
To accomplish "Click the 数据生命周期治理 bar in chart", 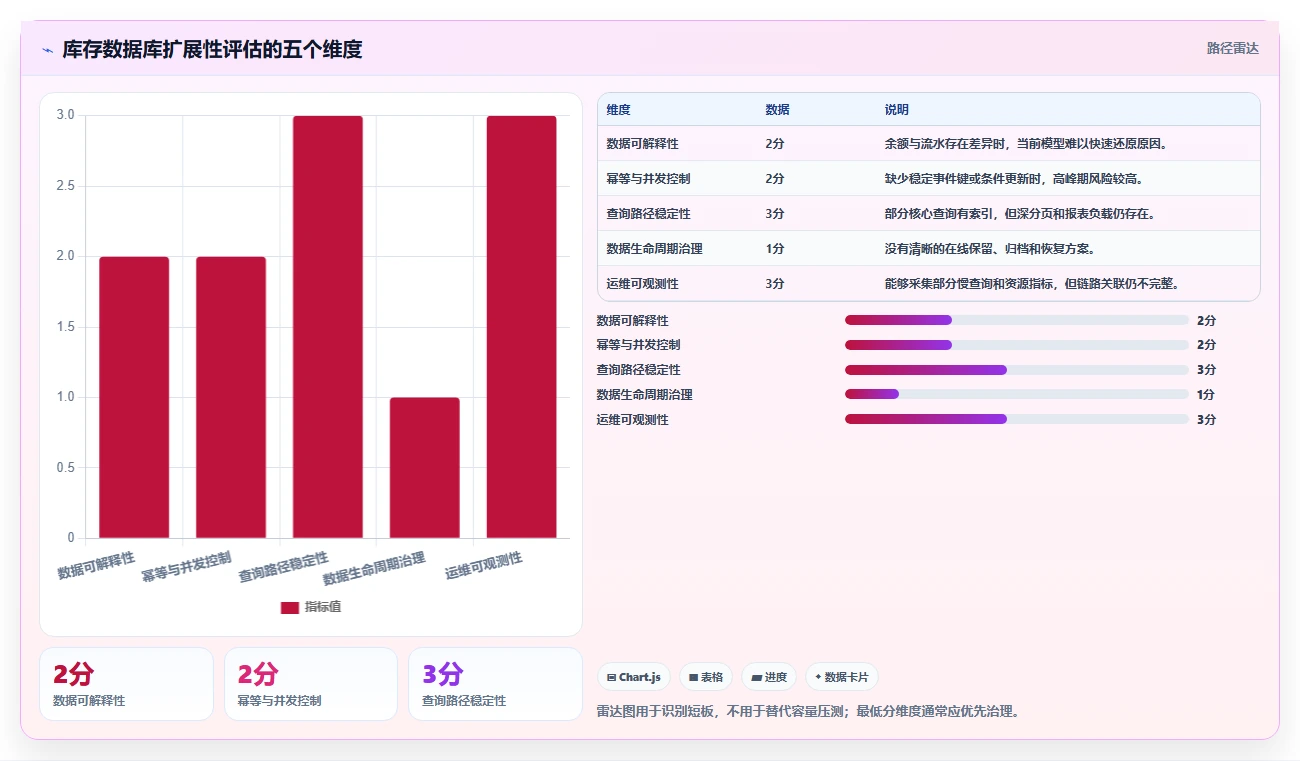I will click(425, 468).
